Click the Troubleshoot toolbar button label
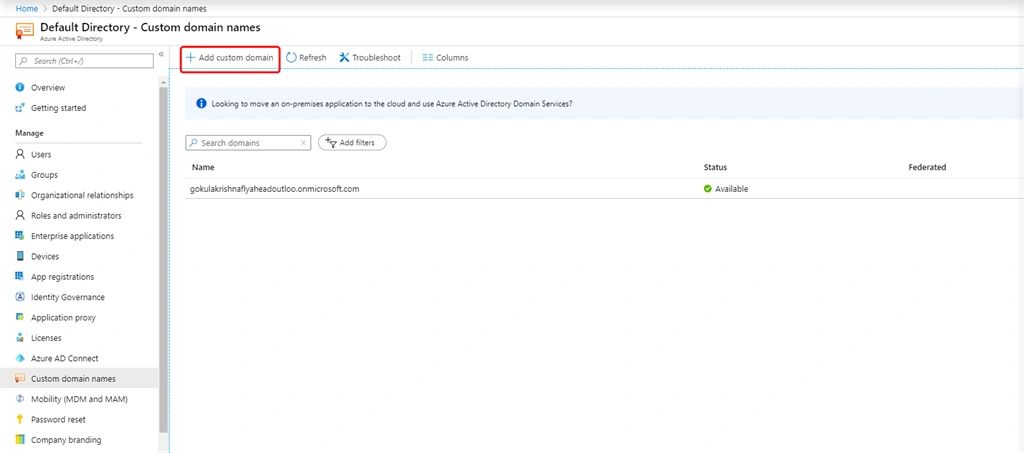 click(x=377, y=57)
